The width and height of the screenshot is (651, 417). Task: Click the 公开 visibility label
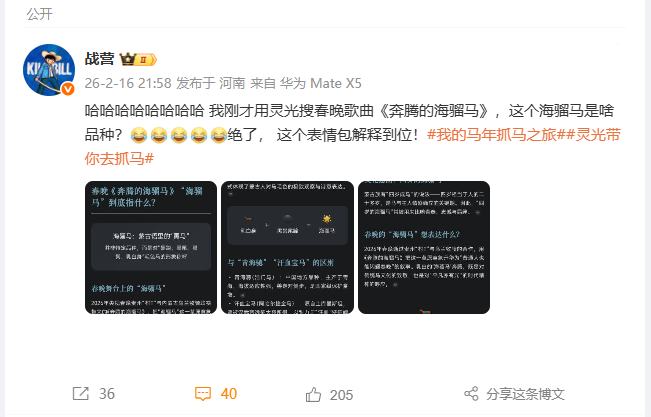(39, 15)
